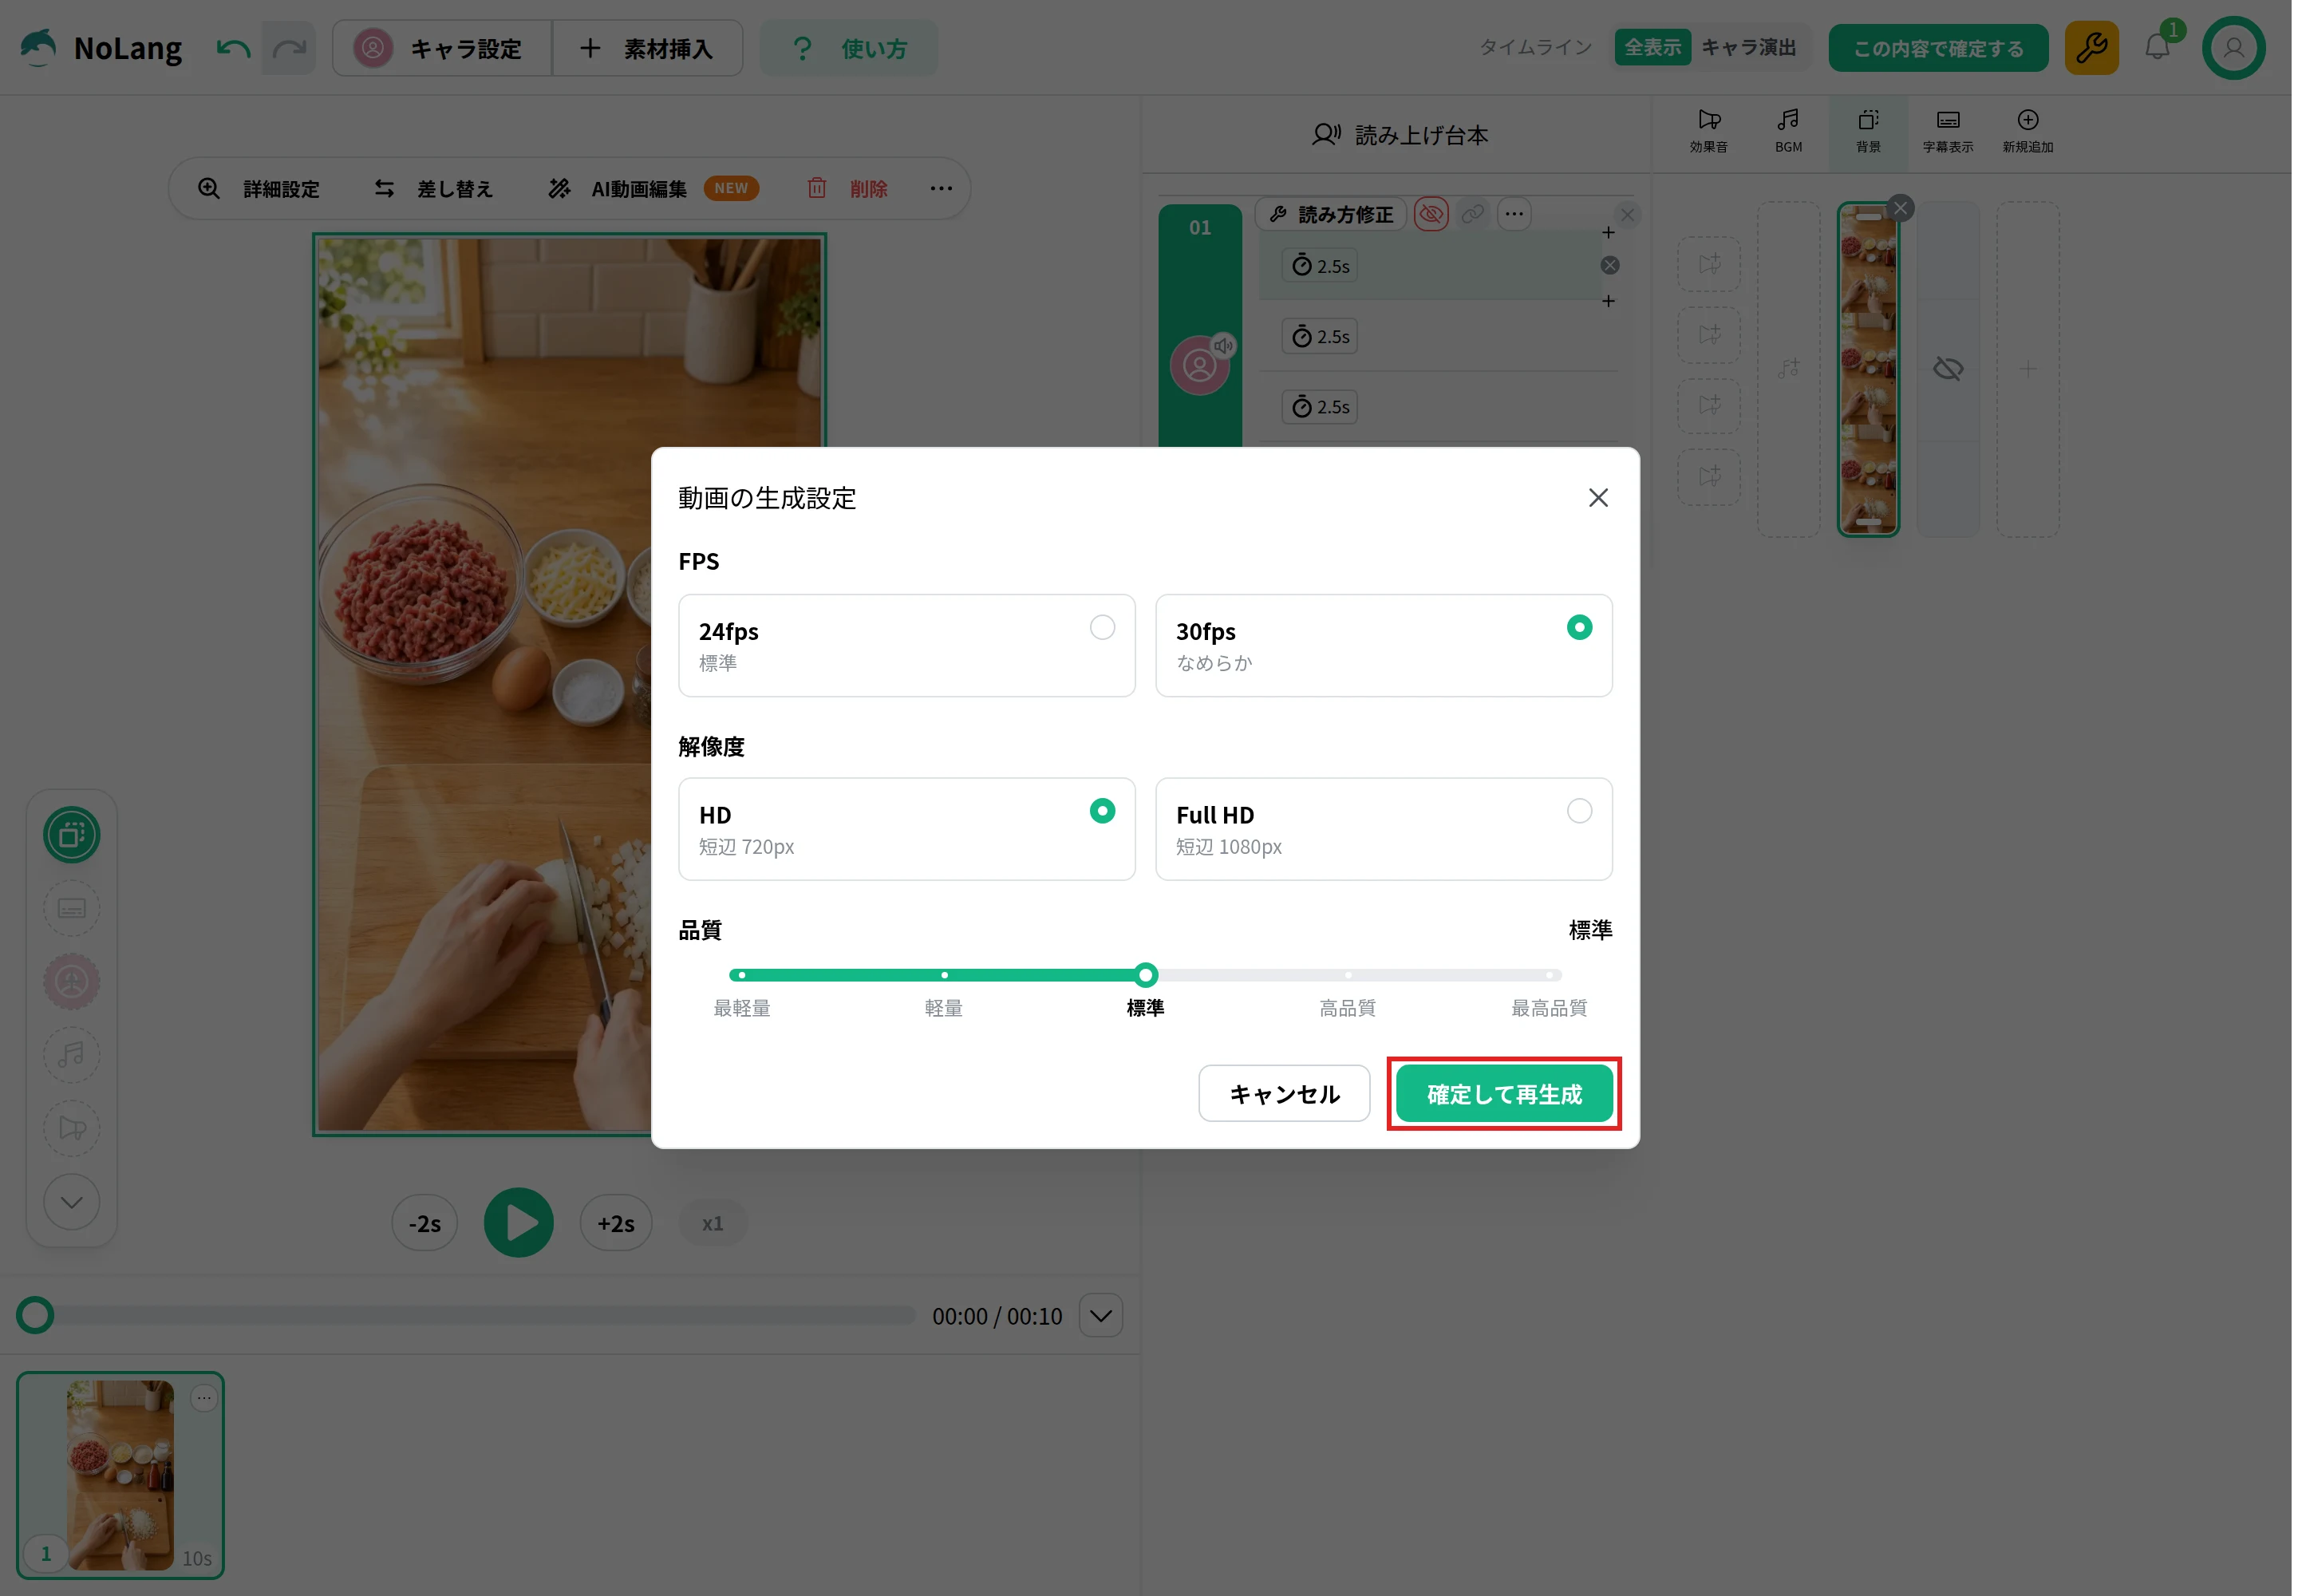
Task: Switch timeline to キャラ演出
Action: 1748,48
